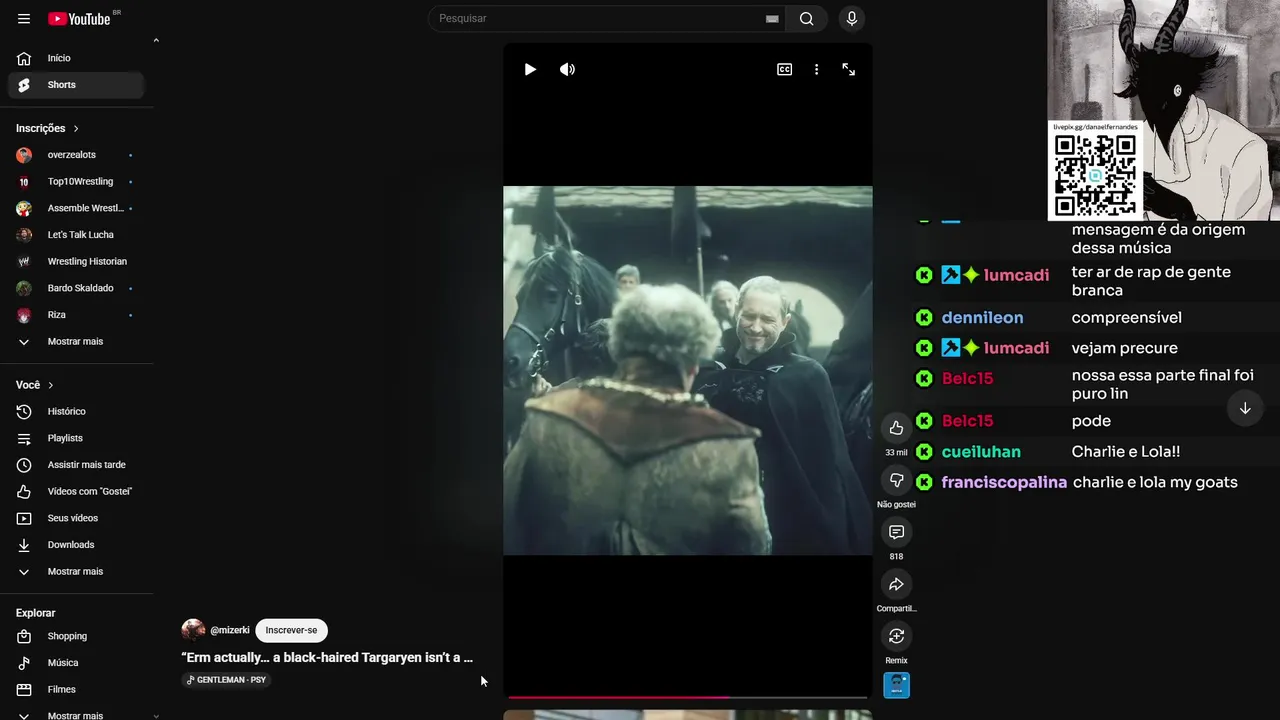The image size is (1280, 720).
Task: Open the Top10Wrestling subscription
Action: click(x=76, y=182)
